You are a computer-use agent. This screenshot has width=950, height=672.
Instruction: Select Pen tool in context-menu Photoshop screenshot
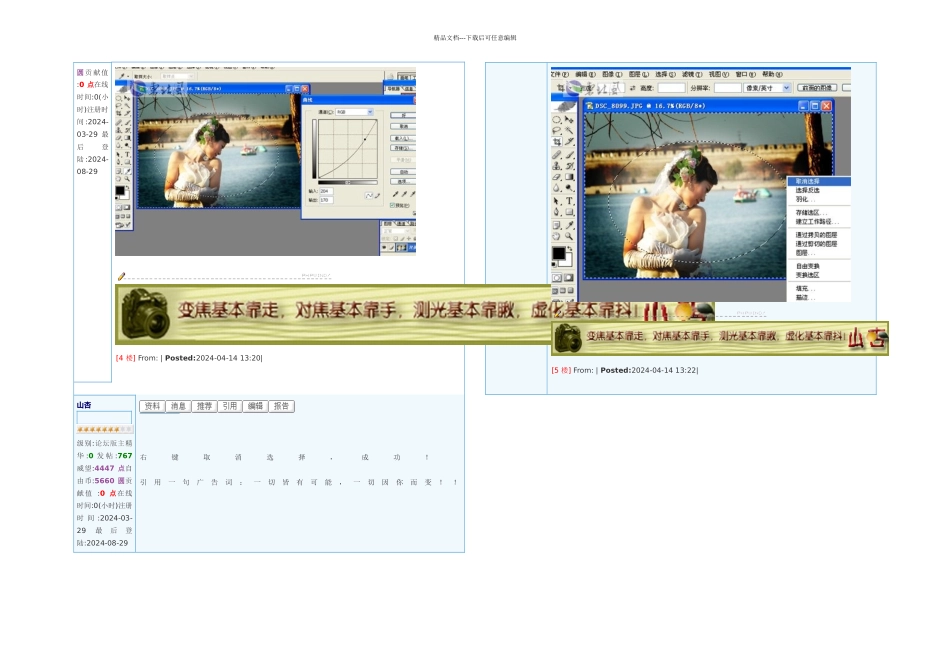click(556, 212)
